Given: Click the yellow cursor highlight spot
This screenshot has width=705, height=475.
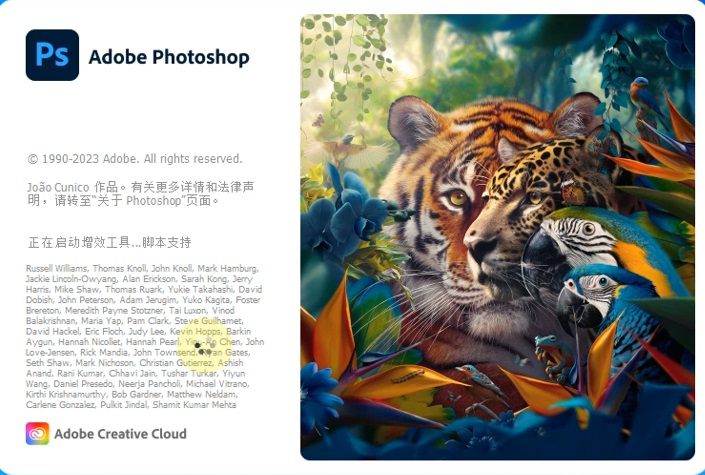Looking at the screenshot, I should [204, 349].
